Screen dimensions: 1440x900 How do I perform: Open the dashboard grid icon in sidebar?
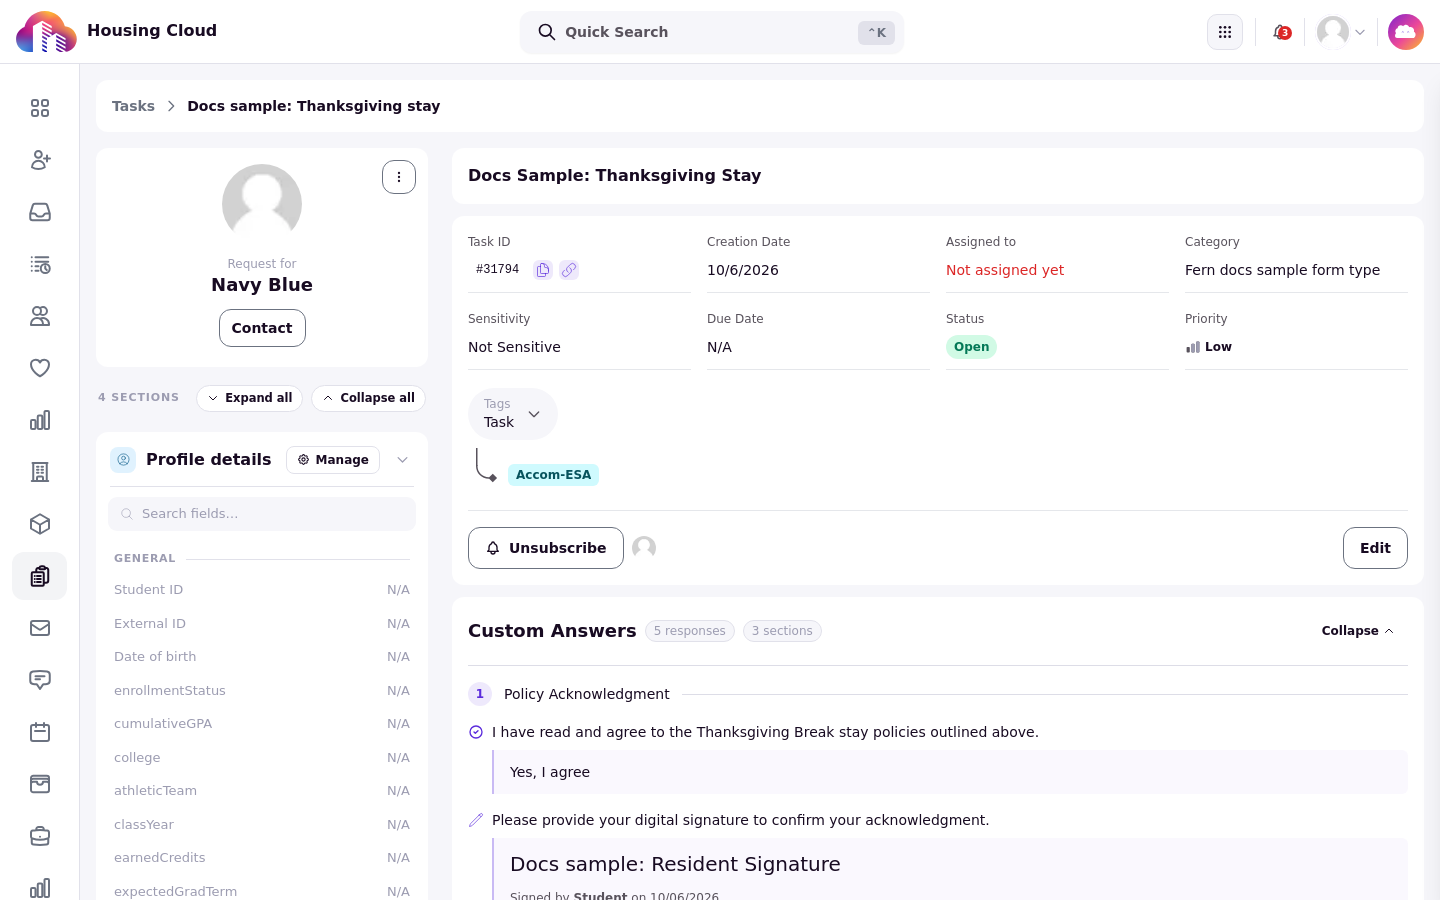[x=40, y=108]
